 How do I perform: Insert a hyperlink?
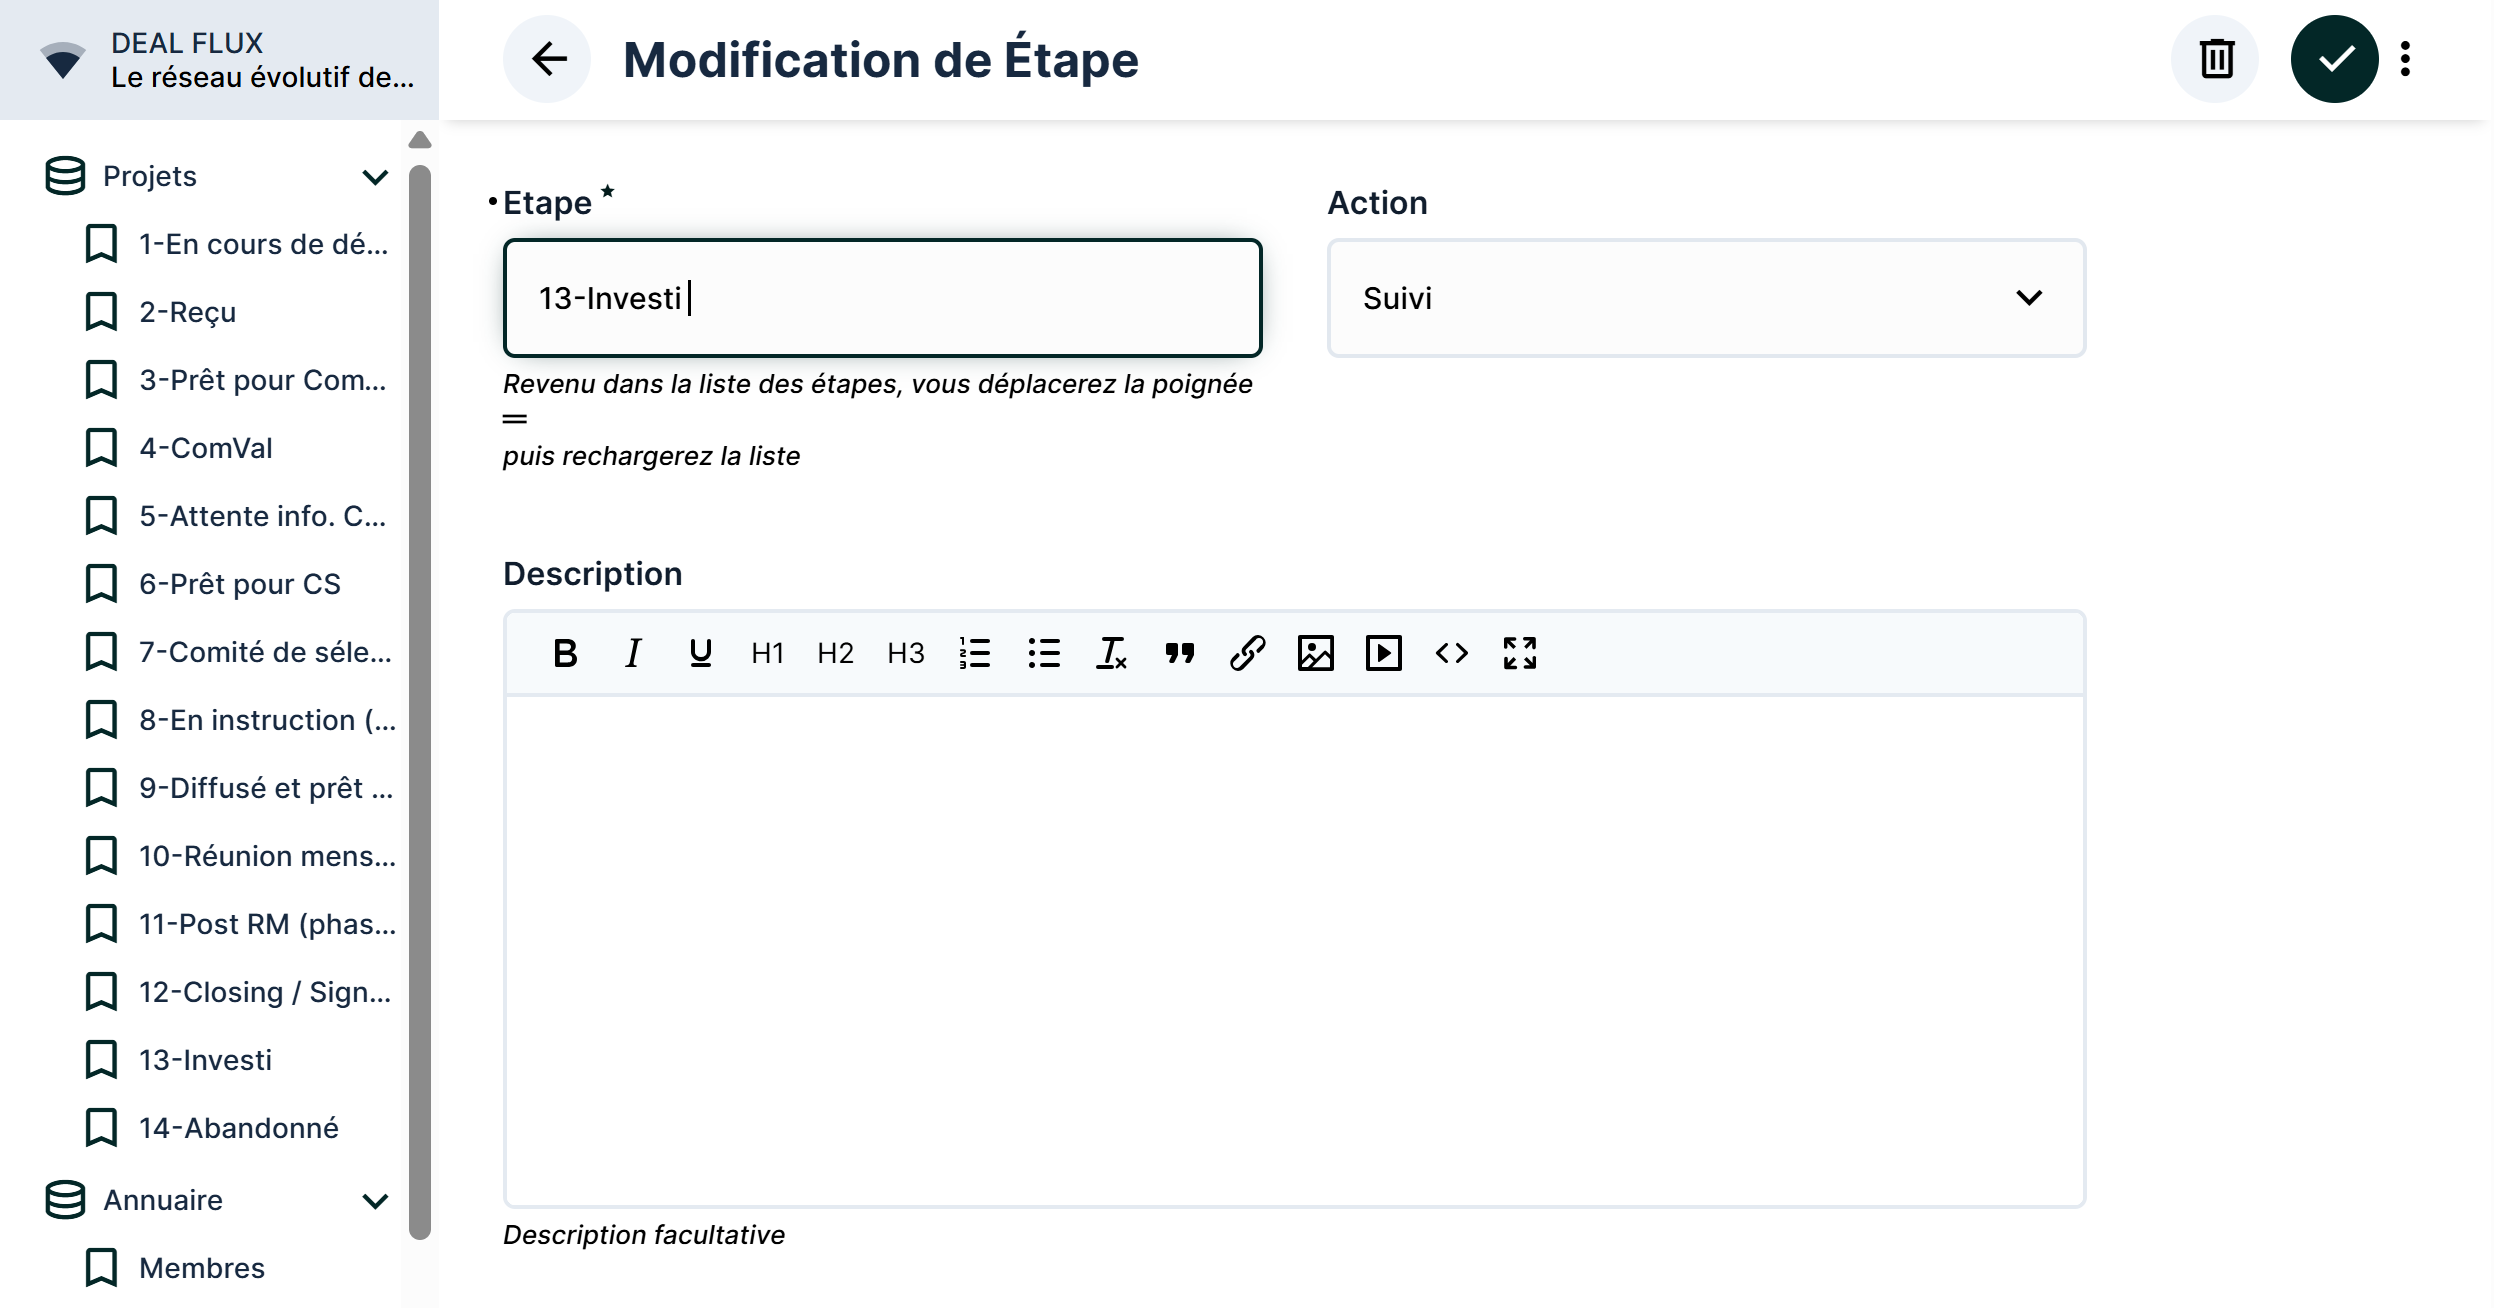pyautogui.click(x=1248, y=653)
